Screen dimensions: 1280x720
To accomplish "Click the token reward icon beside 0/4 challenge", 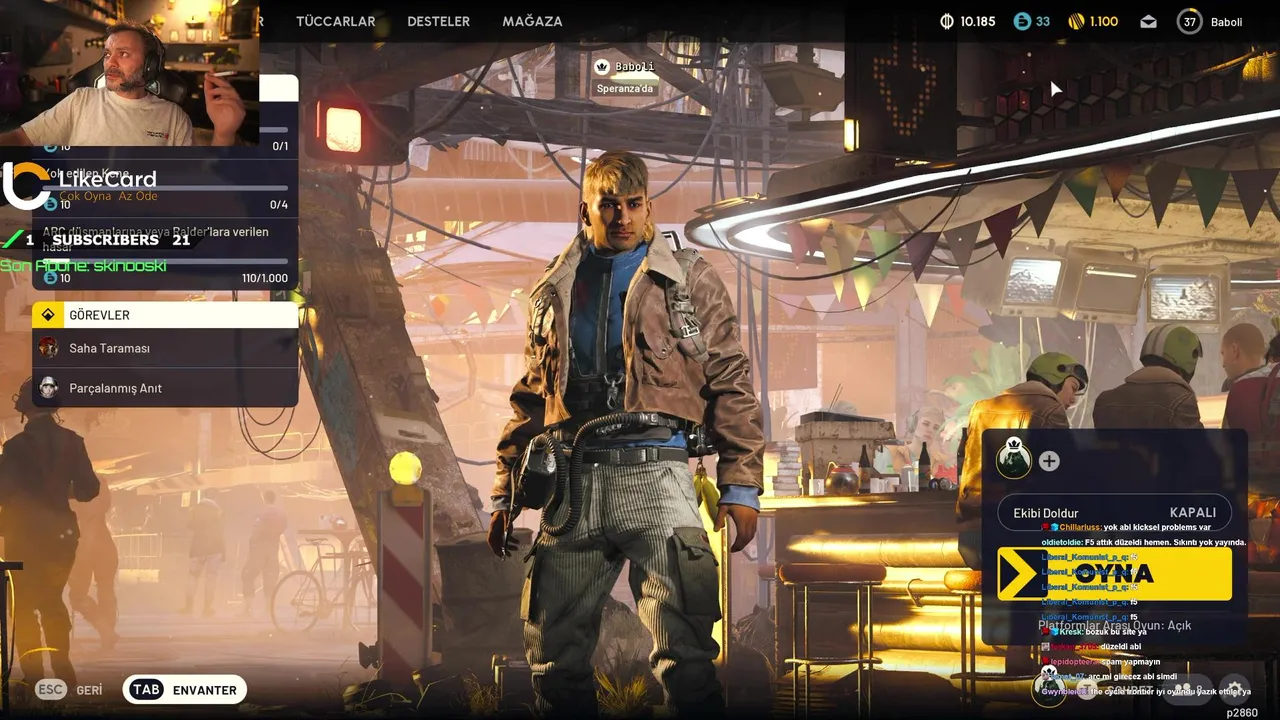I will click(51, 204).
